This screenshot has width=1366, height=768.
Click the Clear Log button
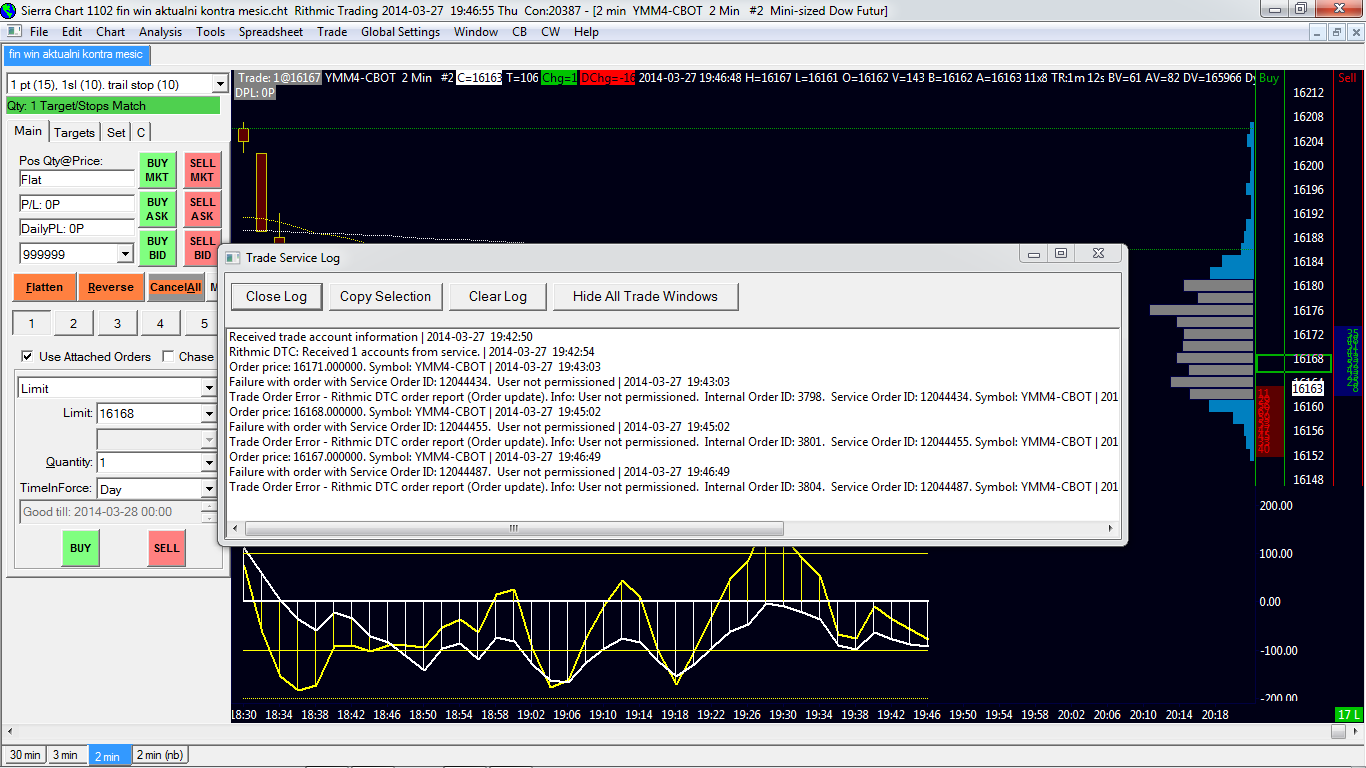pyautogui.click(x=498, y=296)
